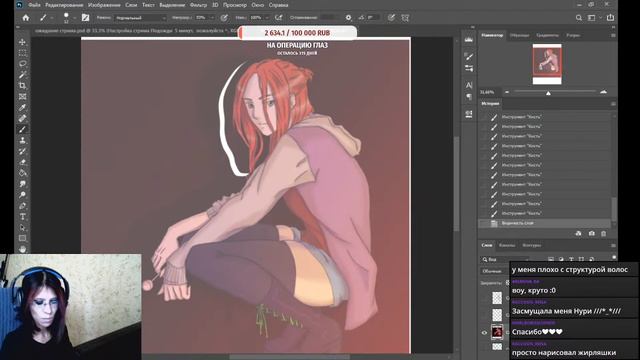Open the Фильтр menu
640x360 pixels.
[198, 5]
